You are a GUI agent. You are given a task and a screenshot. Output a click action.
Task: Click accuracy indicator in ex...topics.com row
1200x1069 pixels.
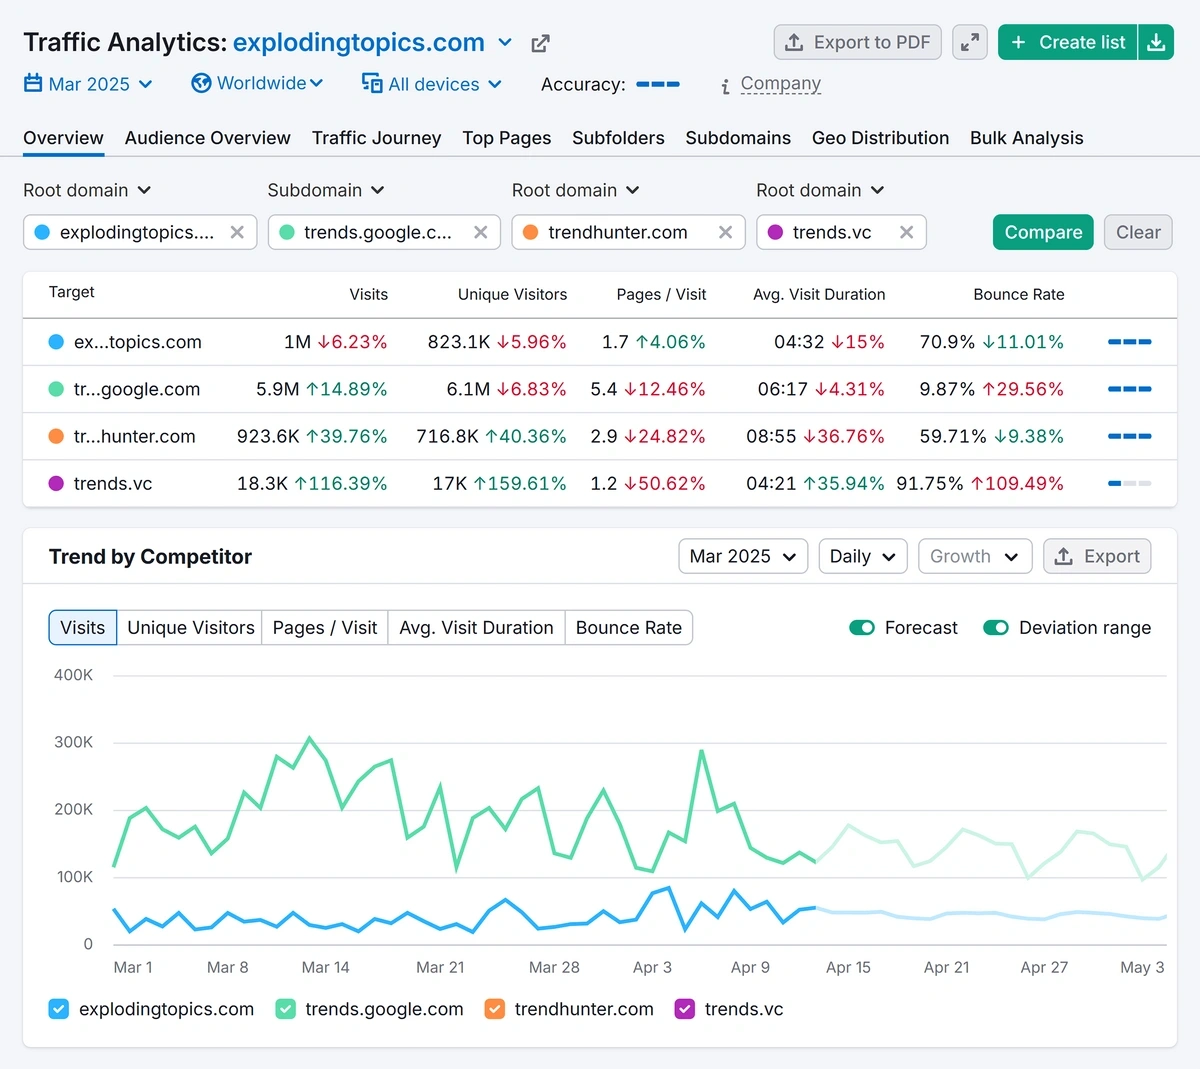point(1129,342)
